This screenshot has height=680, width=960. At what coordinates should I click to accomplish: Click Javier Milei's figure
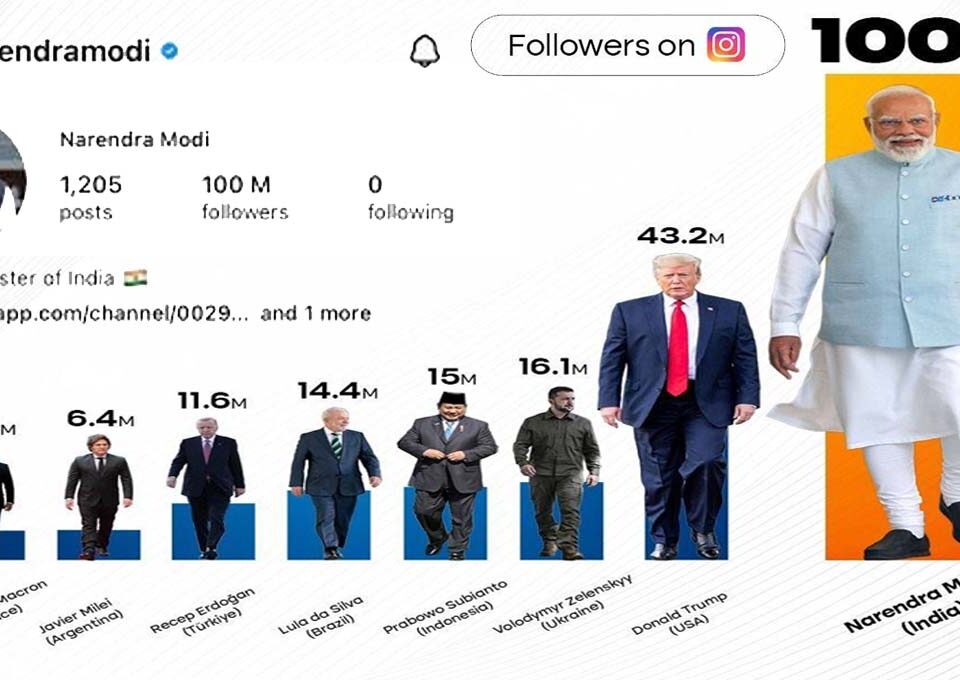point(98,495)
